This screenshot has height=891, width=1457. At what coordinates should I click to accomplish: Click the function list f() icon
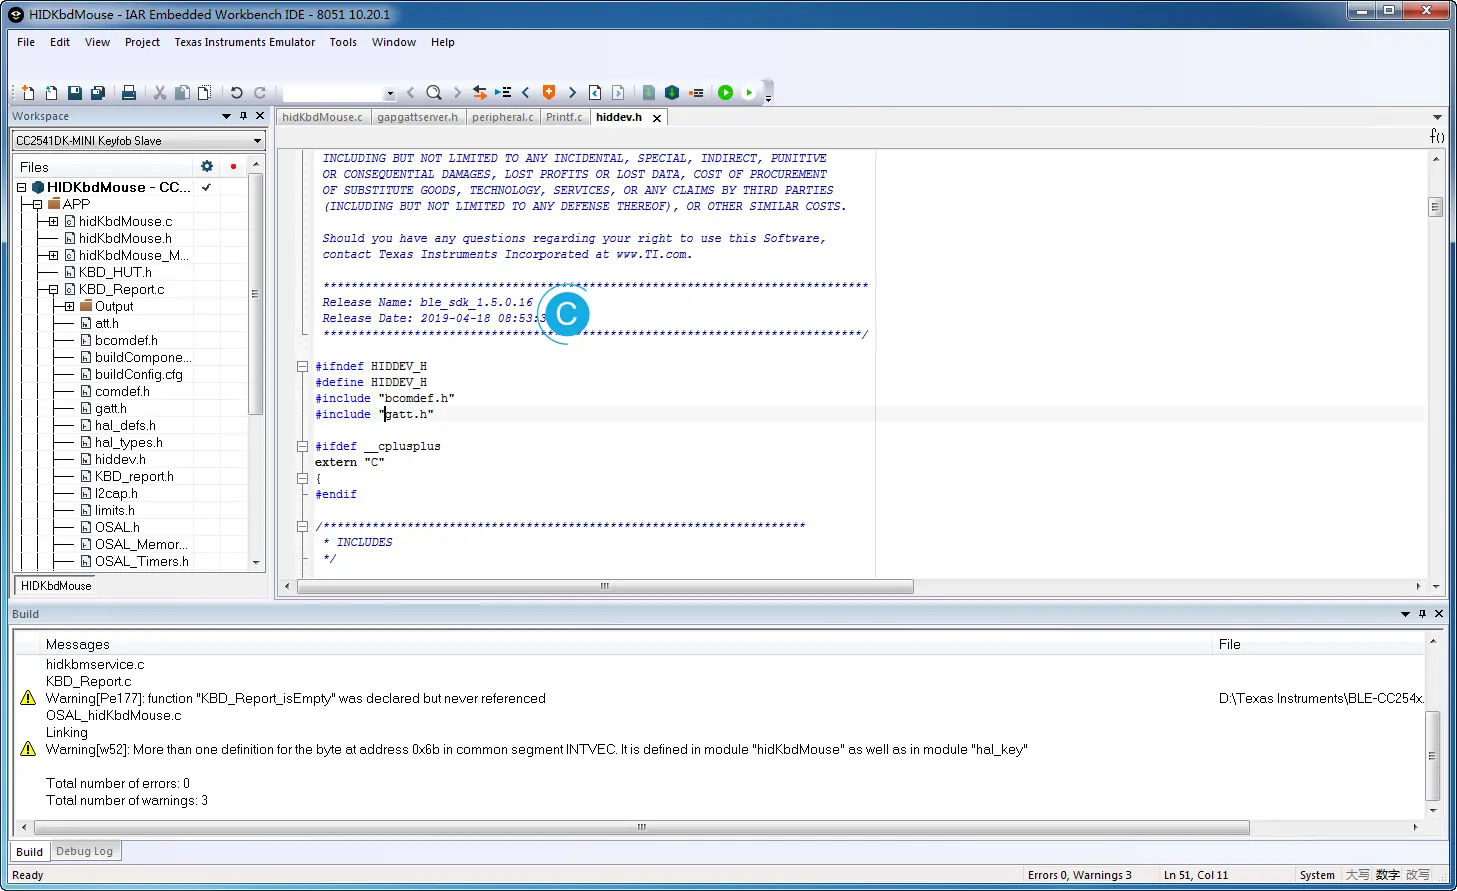[1437, 136]
